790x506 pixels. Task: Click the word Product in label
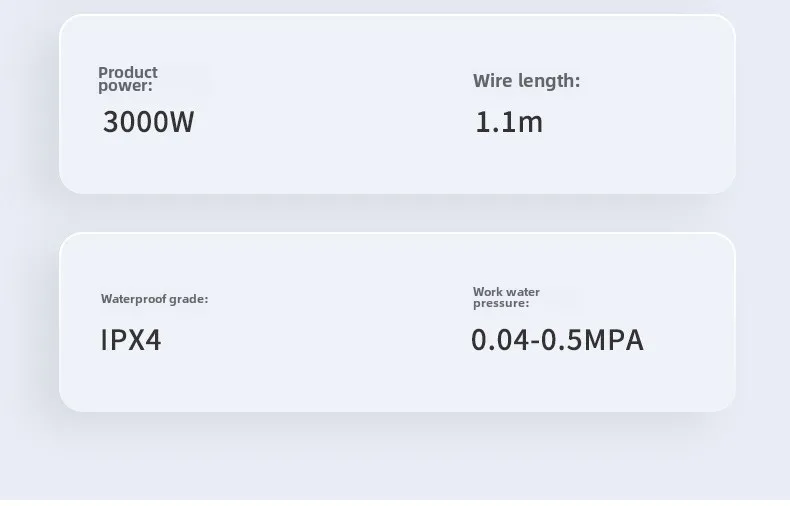coord(128,73)
